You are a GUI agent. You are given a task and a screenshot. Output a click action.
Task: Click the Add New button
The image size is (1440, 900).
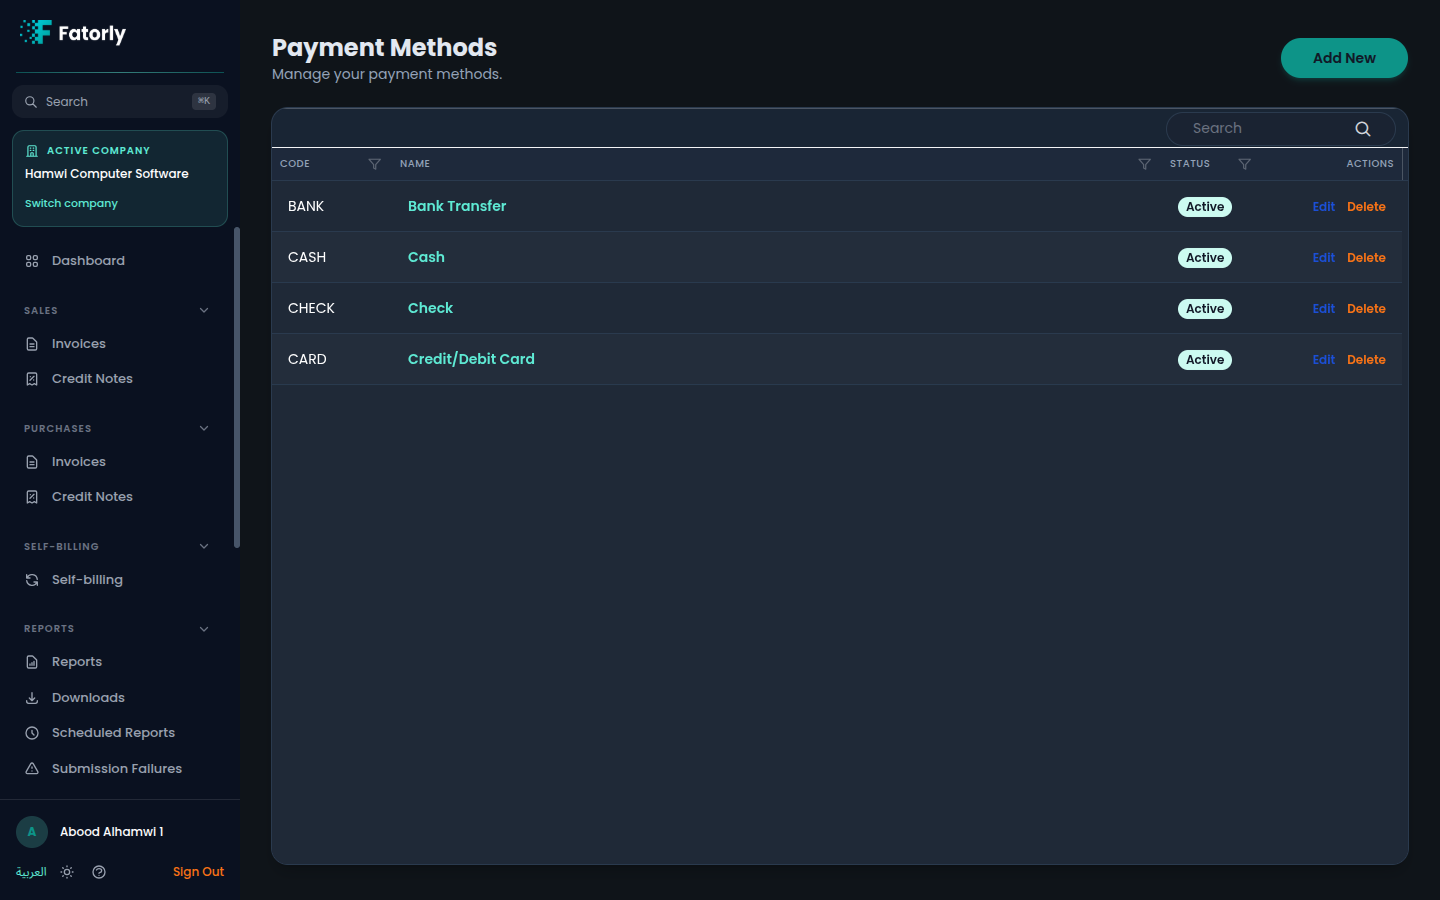pos(1344,58)
